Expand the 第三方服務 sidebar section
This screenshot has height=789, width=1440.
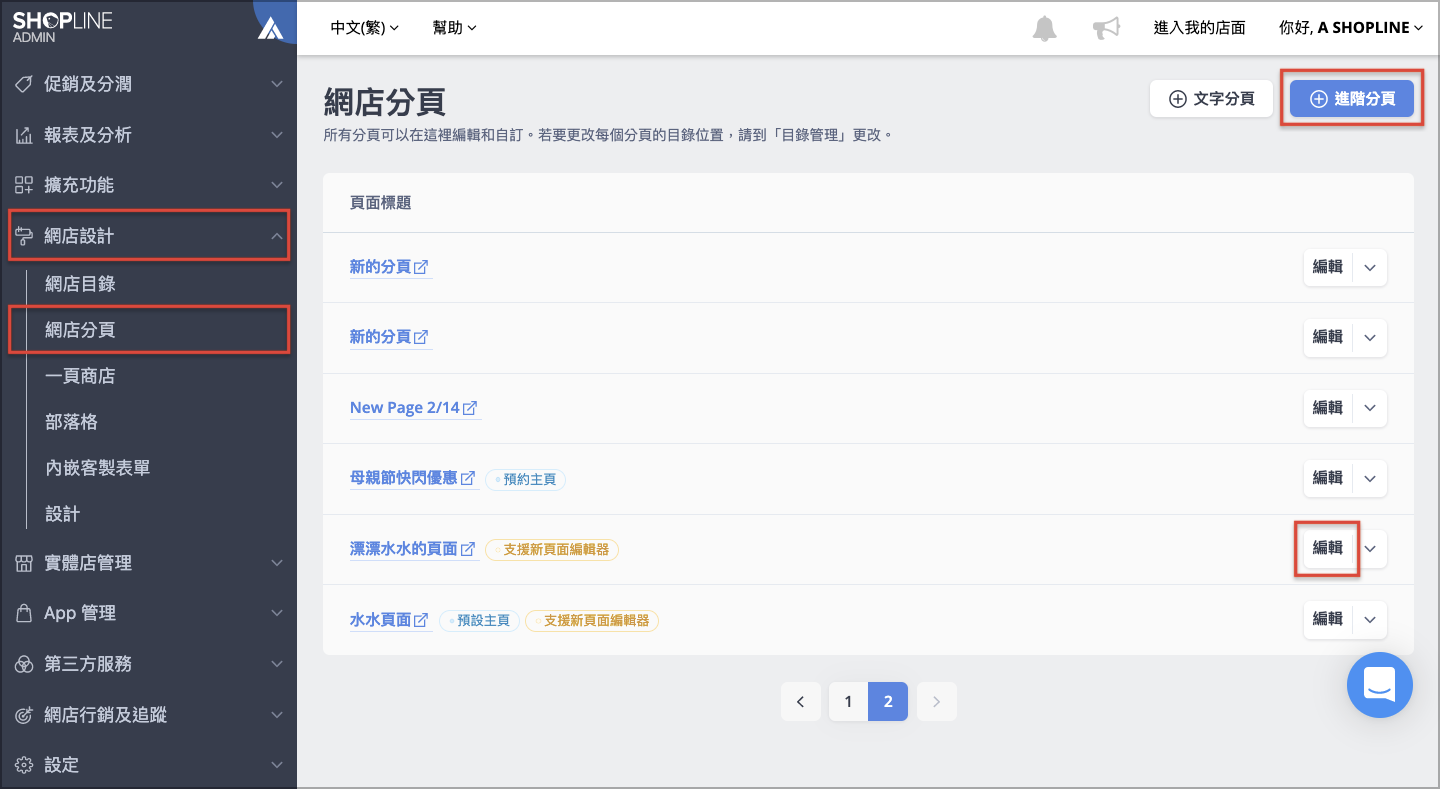(x=277, y=664)
